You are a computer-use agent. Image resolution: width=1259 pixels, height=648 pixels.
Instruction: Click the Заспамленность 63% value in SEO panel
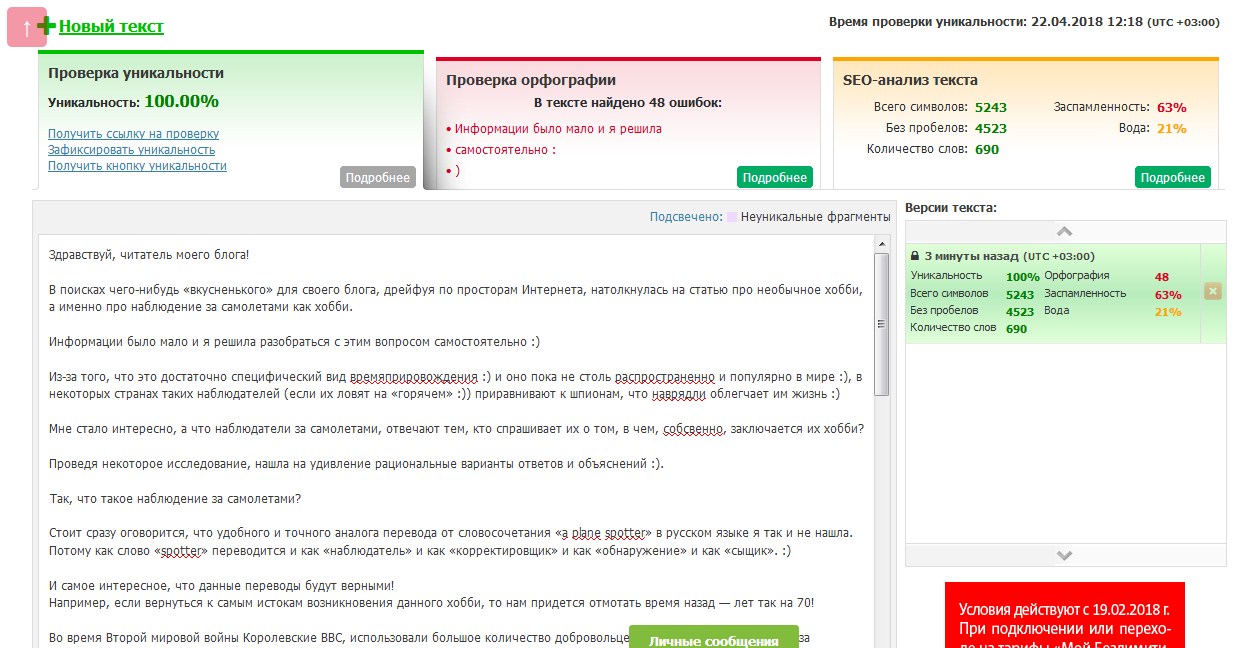(x=1172, y=108)
